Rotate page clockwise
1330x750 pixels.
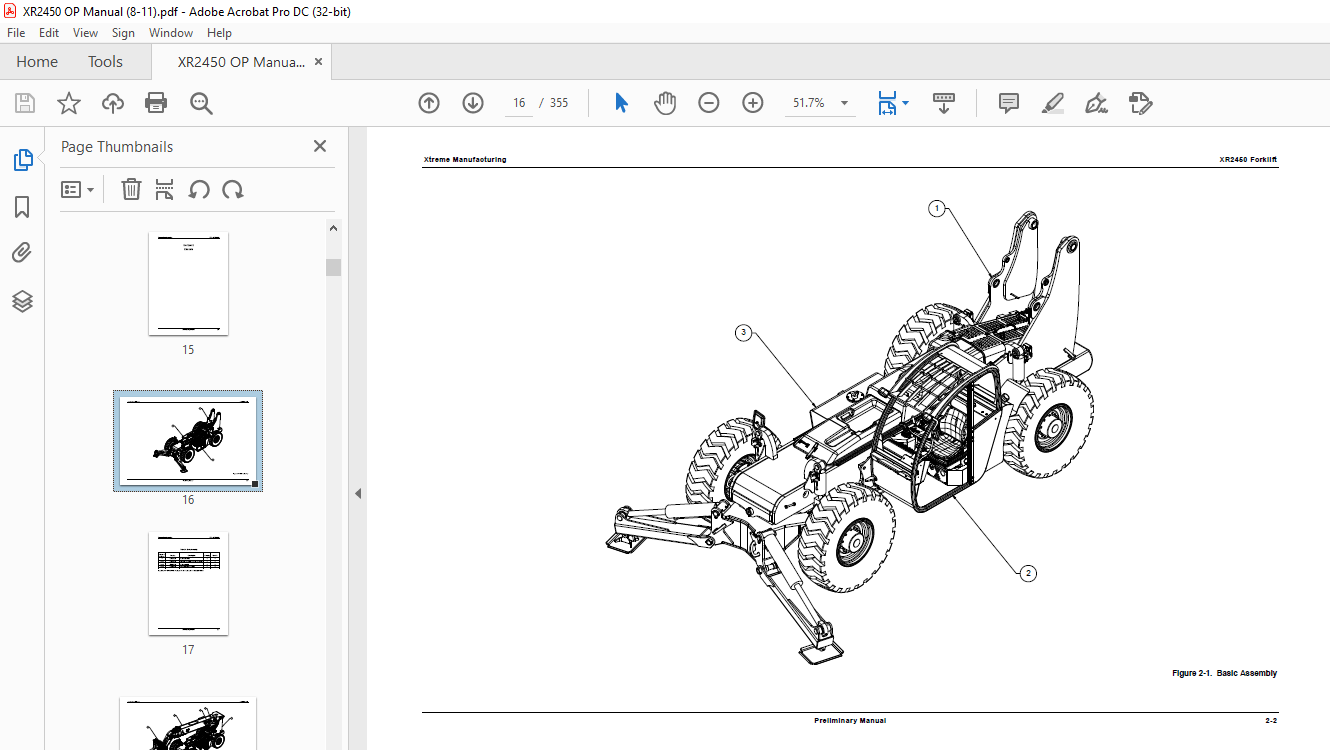[x=233, y=189]
